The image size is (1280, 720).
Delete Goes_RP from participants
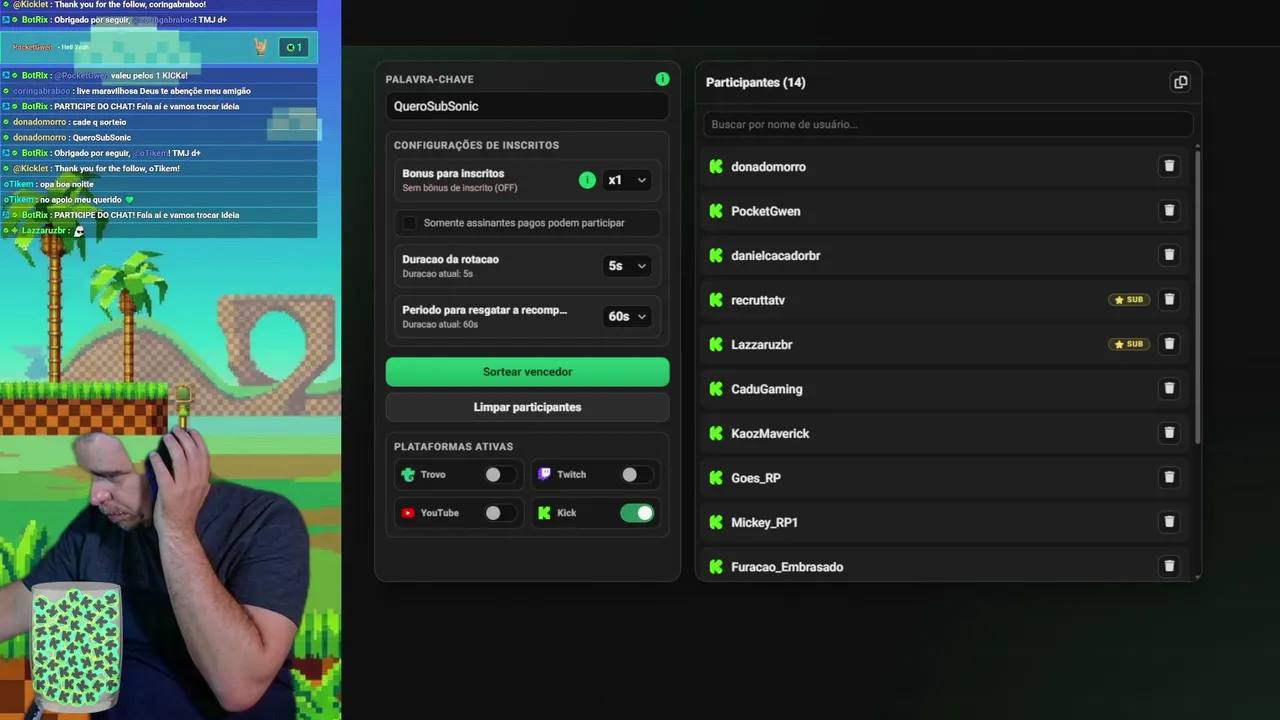click(x=1169, y=477)
